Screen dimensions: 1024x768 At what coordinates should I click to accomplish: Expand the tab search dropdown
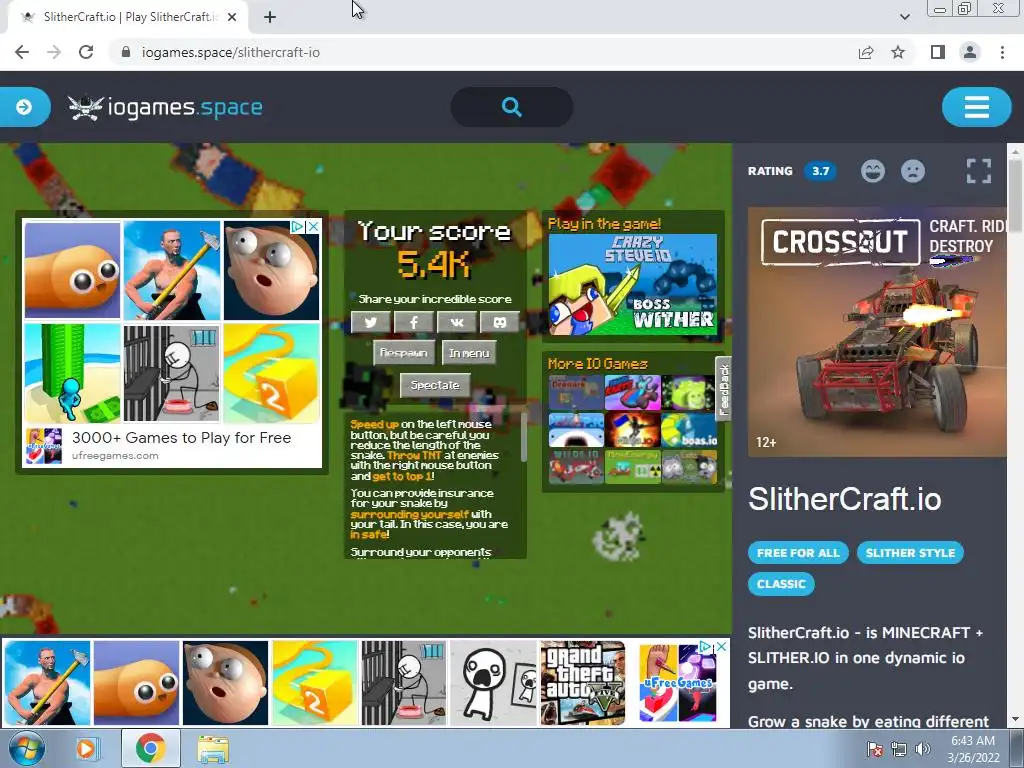click(904, 17)
